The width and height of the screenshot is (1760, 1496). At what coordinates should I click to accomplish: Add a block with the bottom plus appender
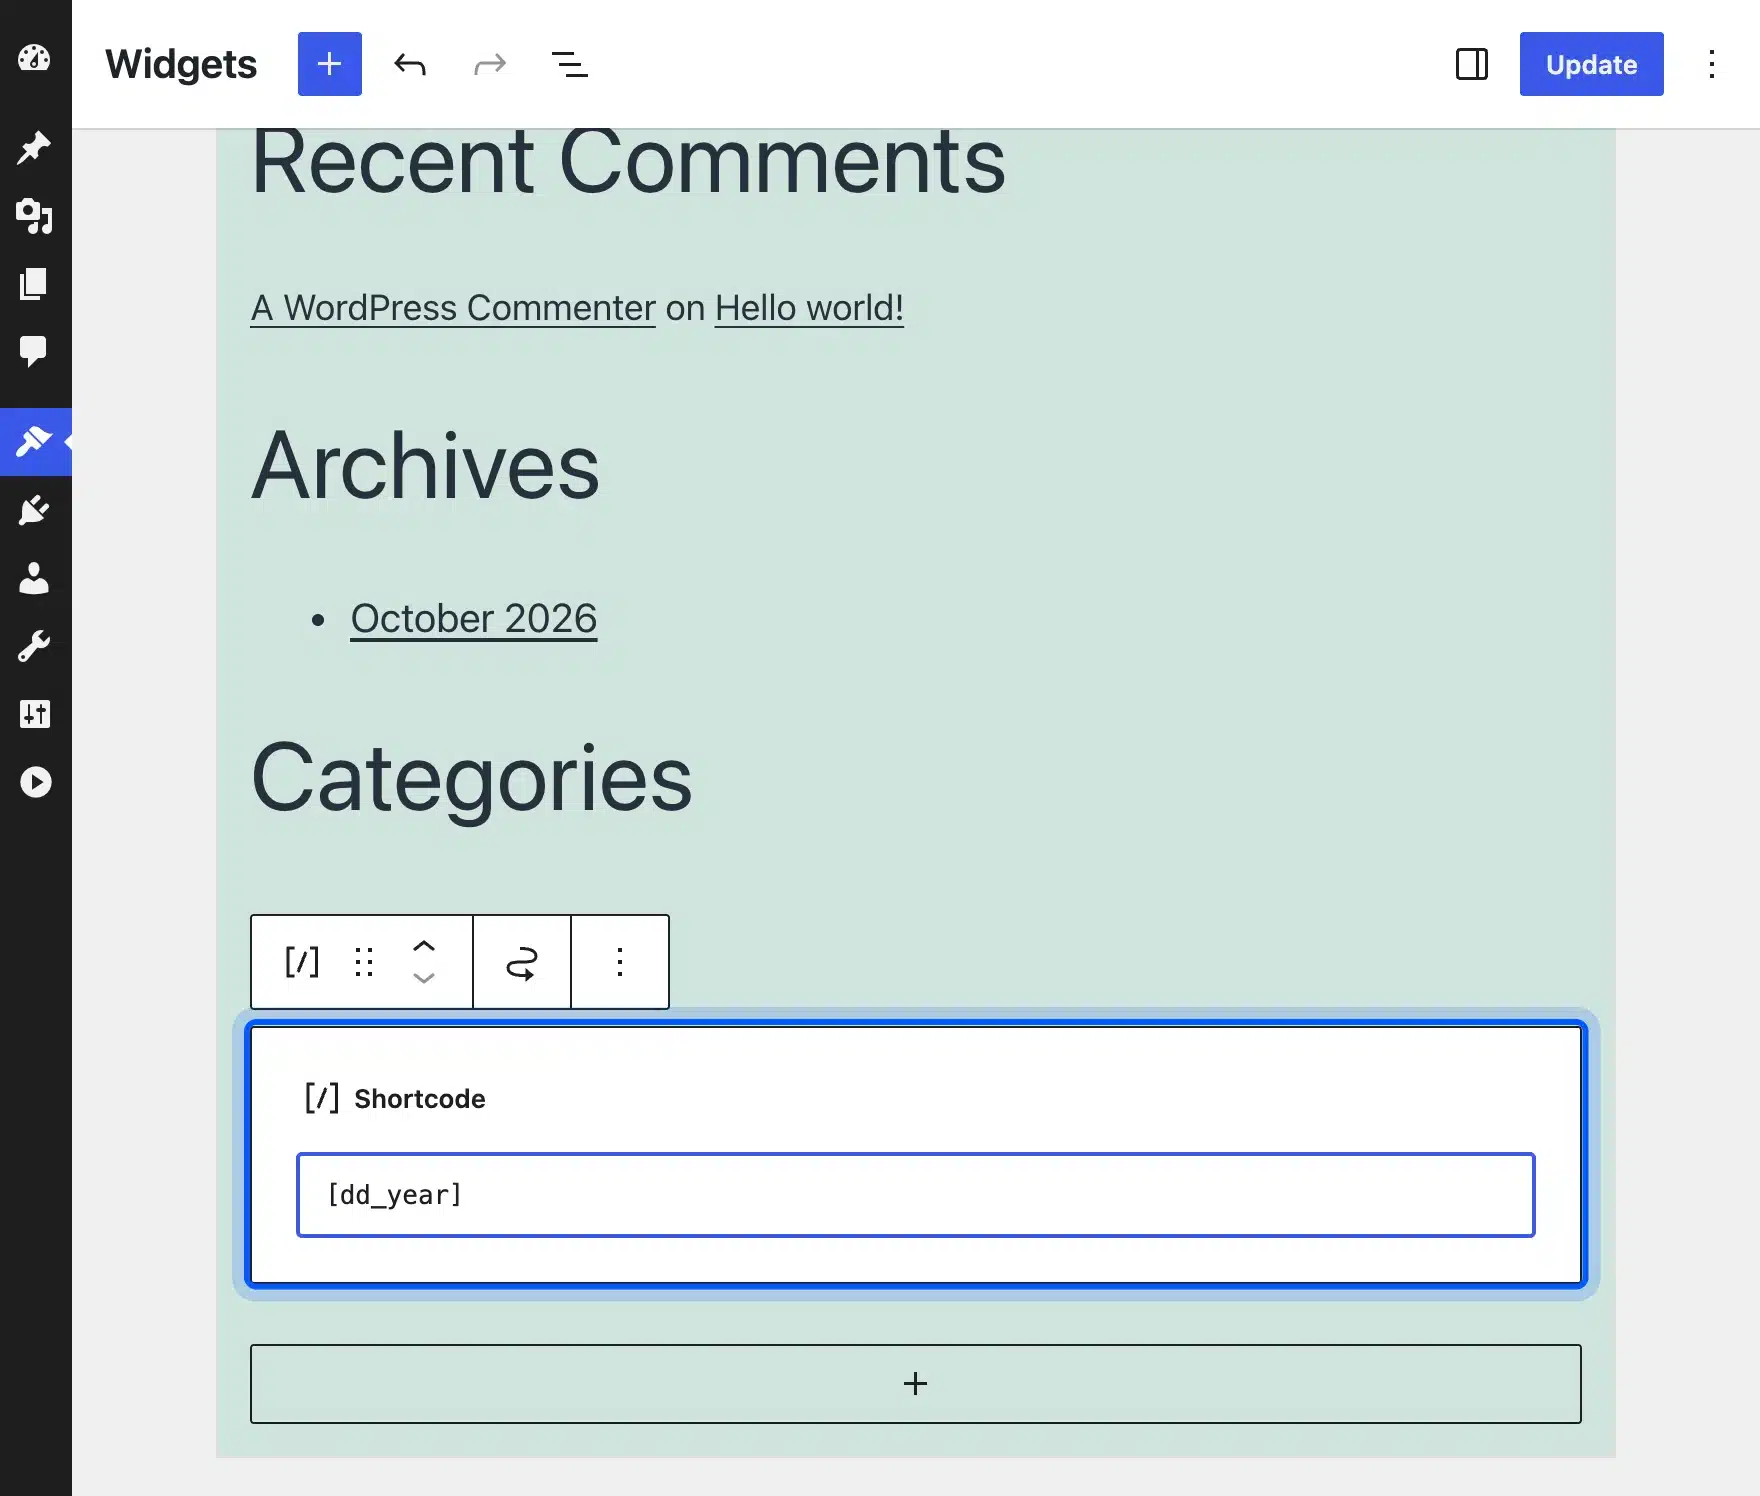[916, 1384]
